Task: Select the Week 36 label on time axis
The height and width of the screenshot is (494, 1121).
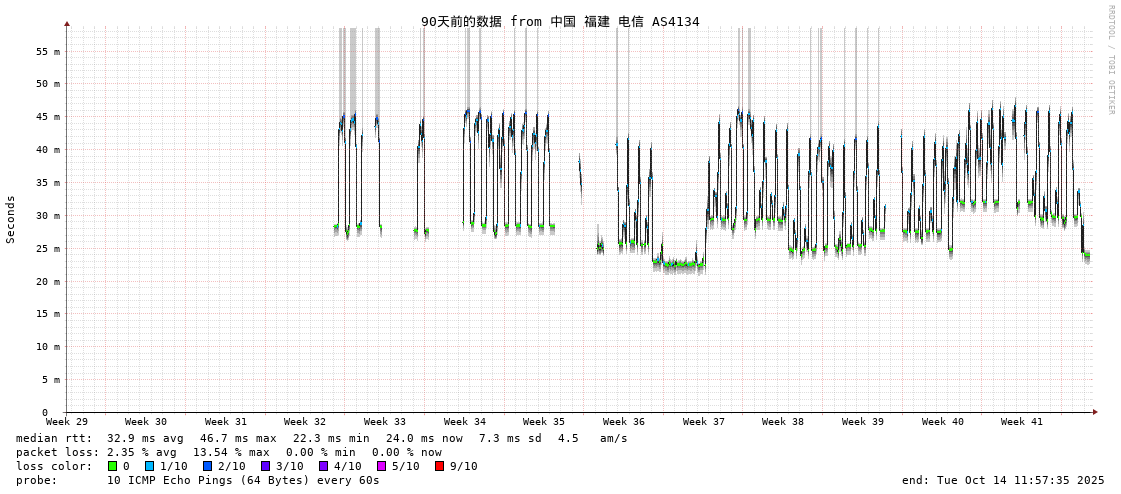Action: pyautogui.click(x=624, y=422)
